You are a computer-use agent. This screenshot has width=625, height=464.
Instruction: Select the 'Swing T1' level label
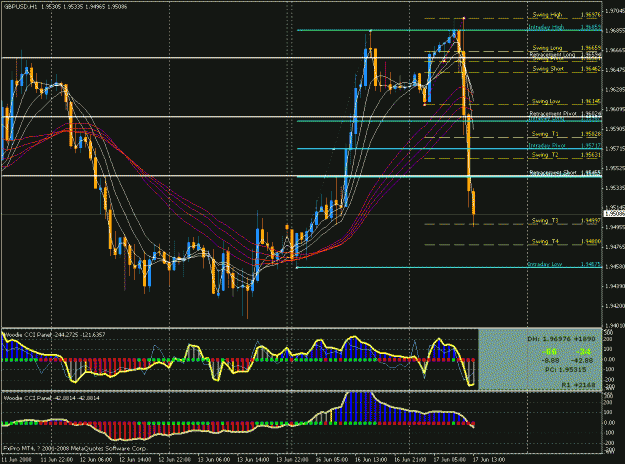(x=545, y=134)
